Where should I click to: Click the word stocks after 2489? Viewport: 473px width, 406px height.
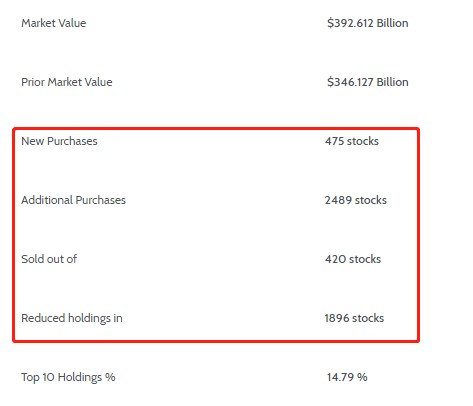click(x=371, y=200)
